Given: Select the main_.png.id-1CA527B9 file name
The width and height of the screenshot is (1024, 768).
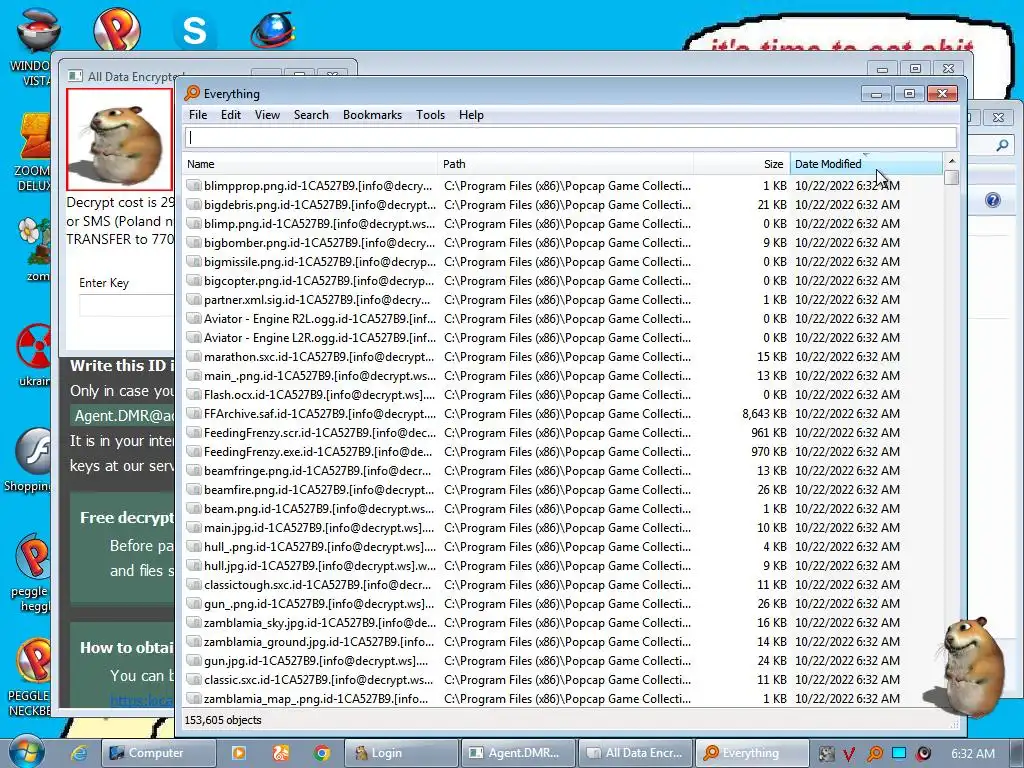Looking at the screenshot, I should [x=319, y=376].
